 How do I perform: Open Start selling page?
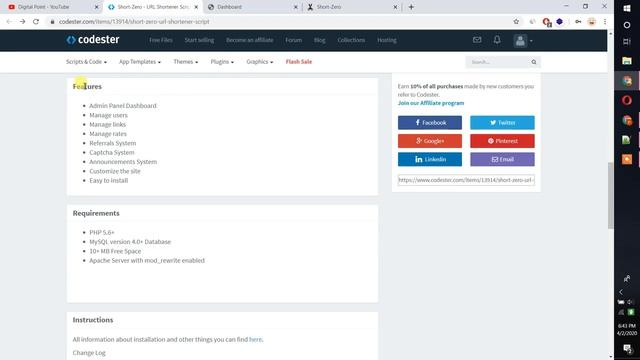coord(199,40)
